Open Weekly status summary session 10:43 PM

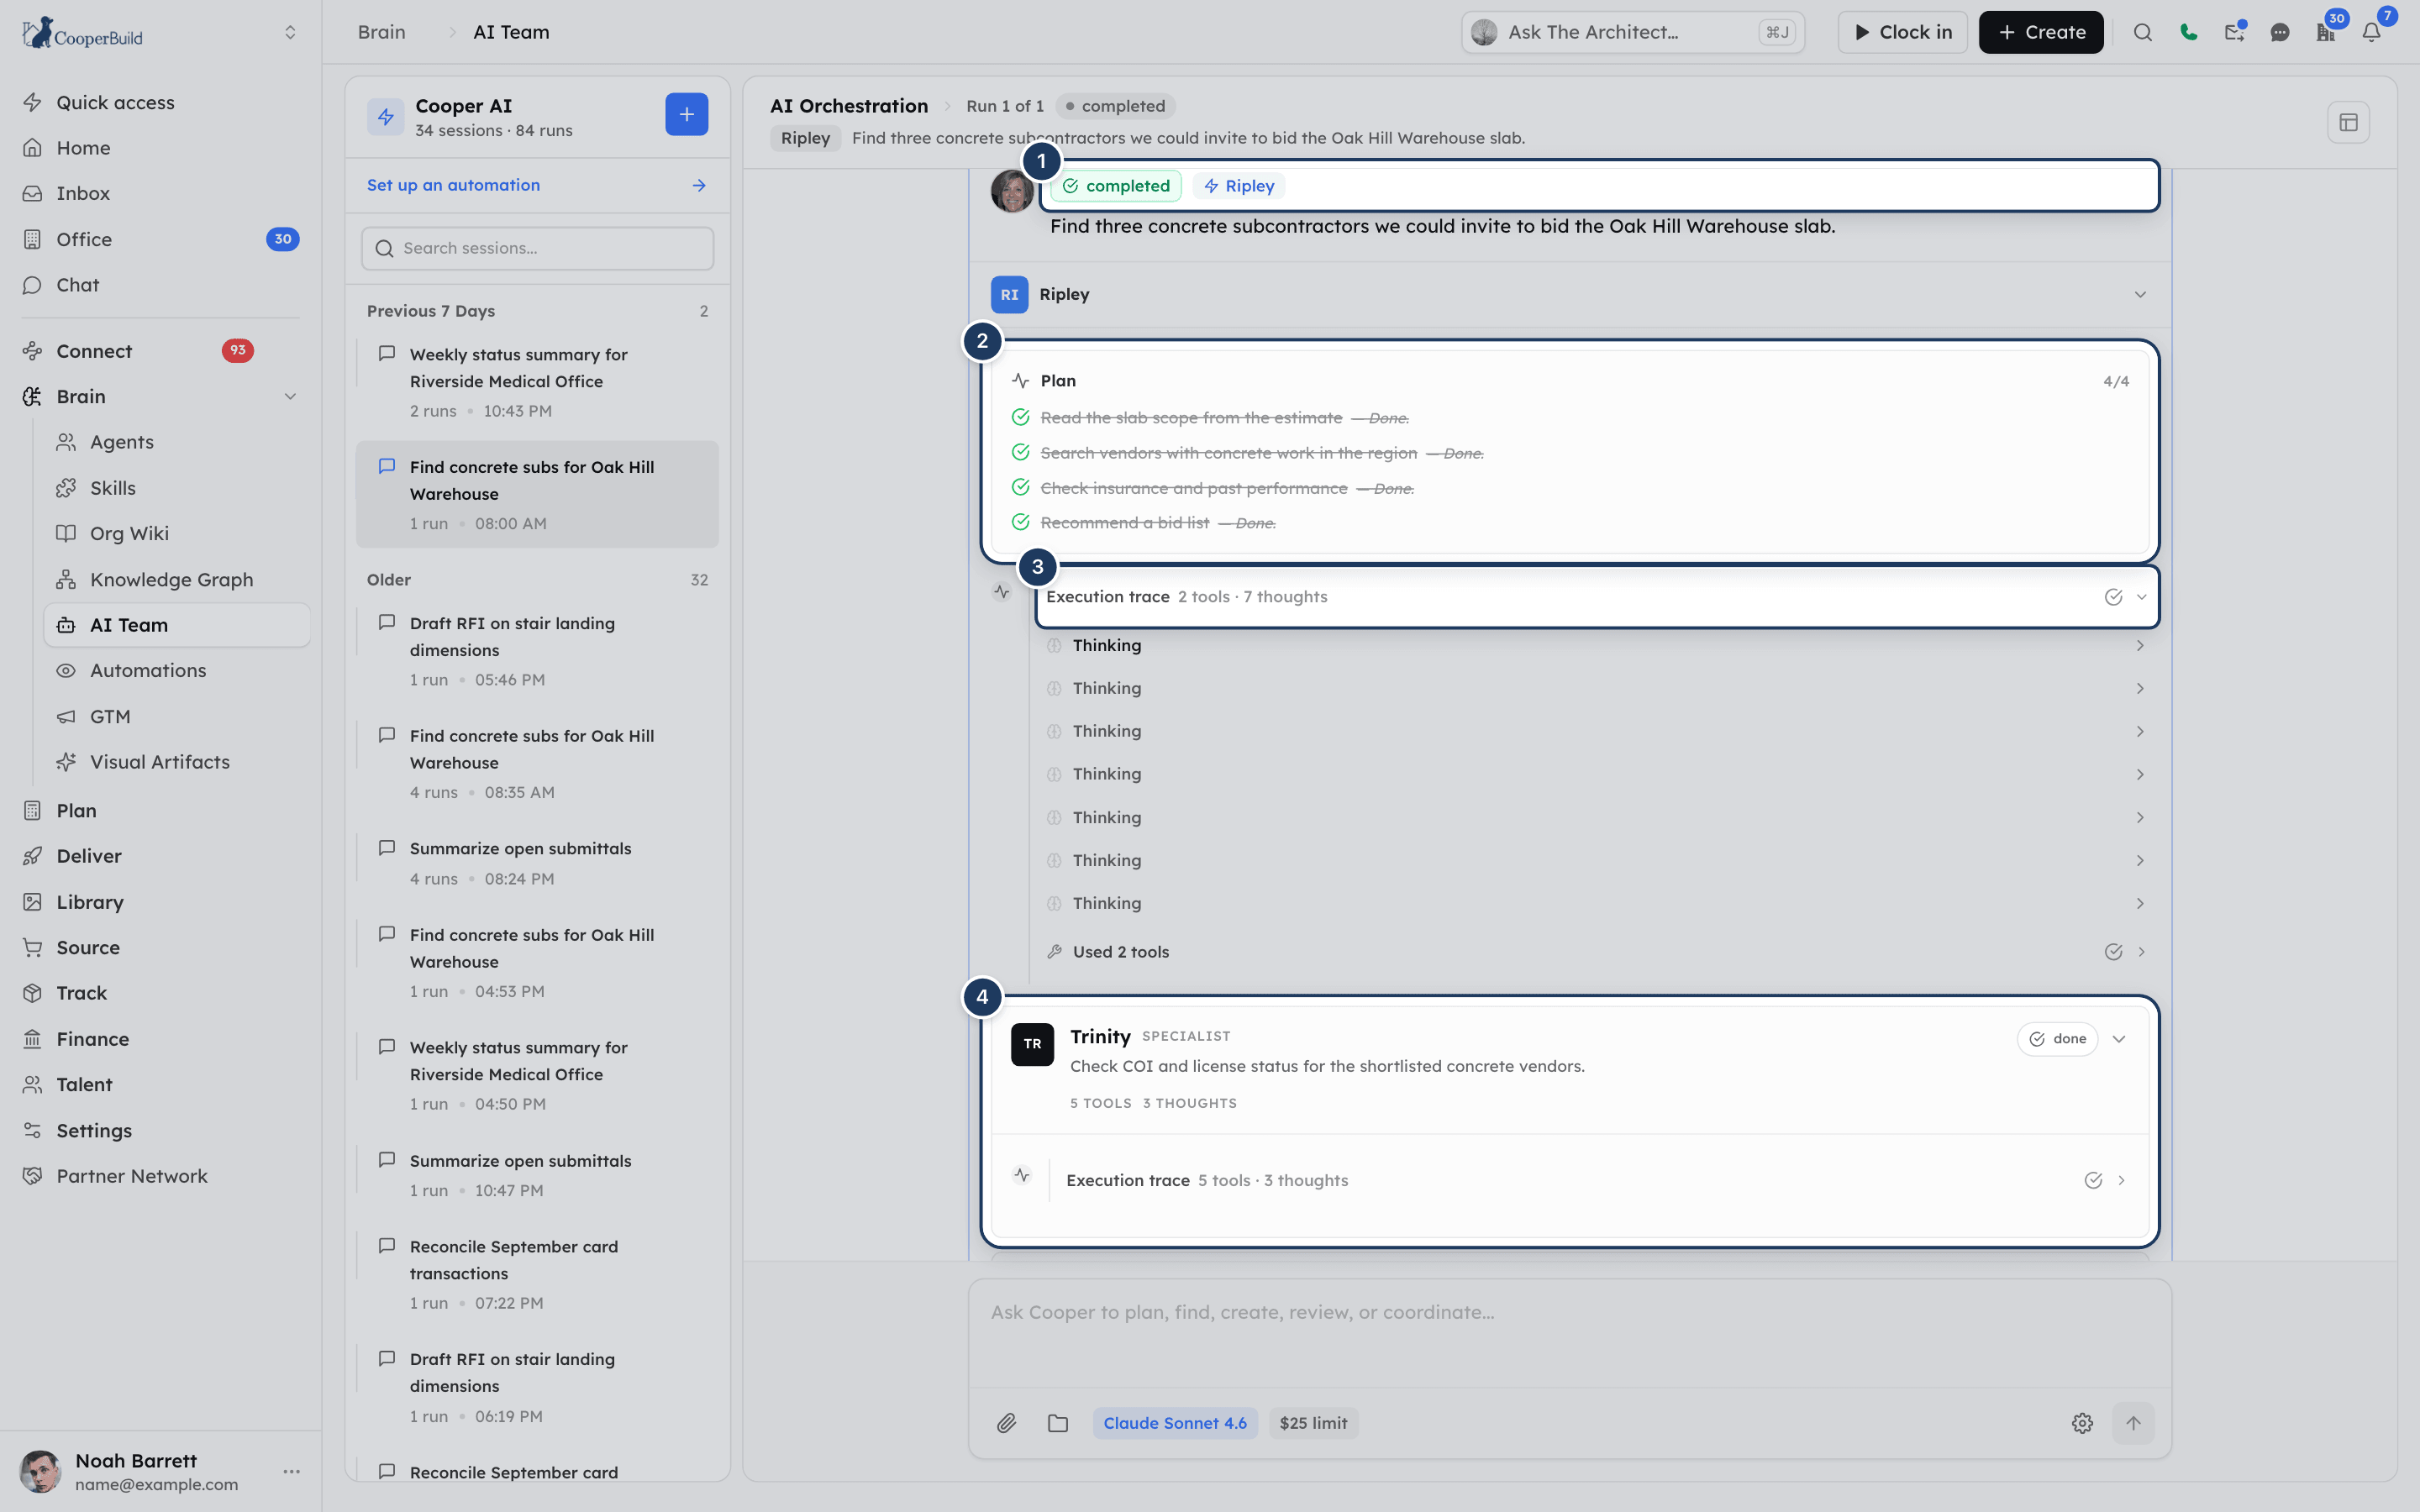[x=537, y=382]
